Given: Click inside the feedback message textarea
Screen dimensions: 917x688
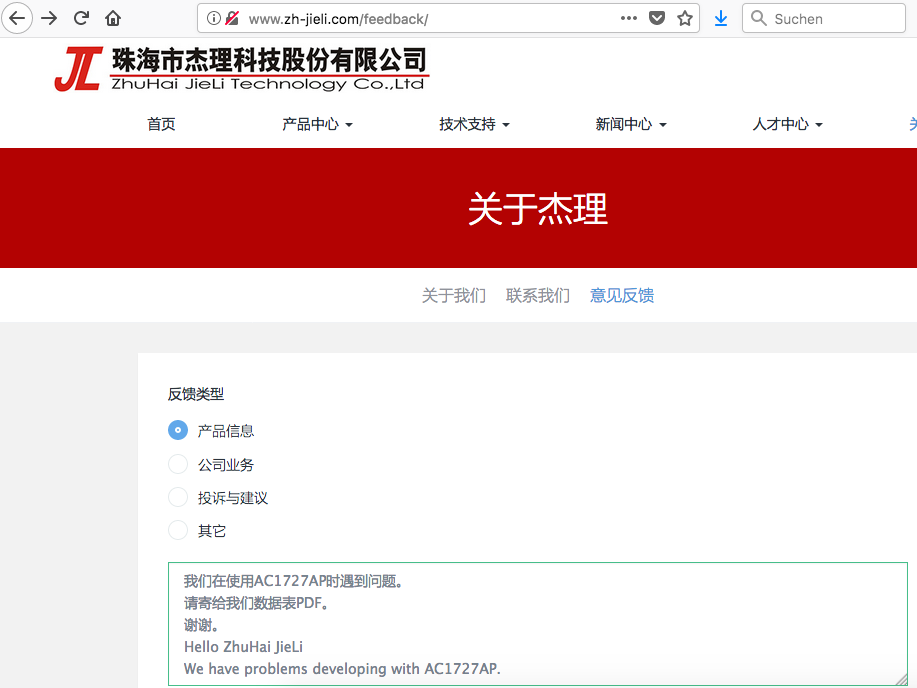Looking at the screenshot, I should pos(537,624).
